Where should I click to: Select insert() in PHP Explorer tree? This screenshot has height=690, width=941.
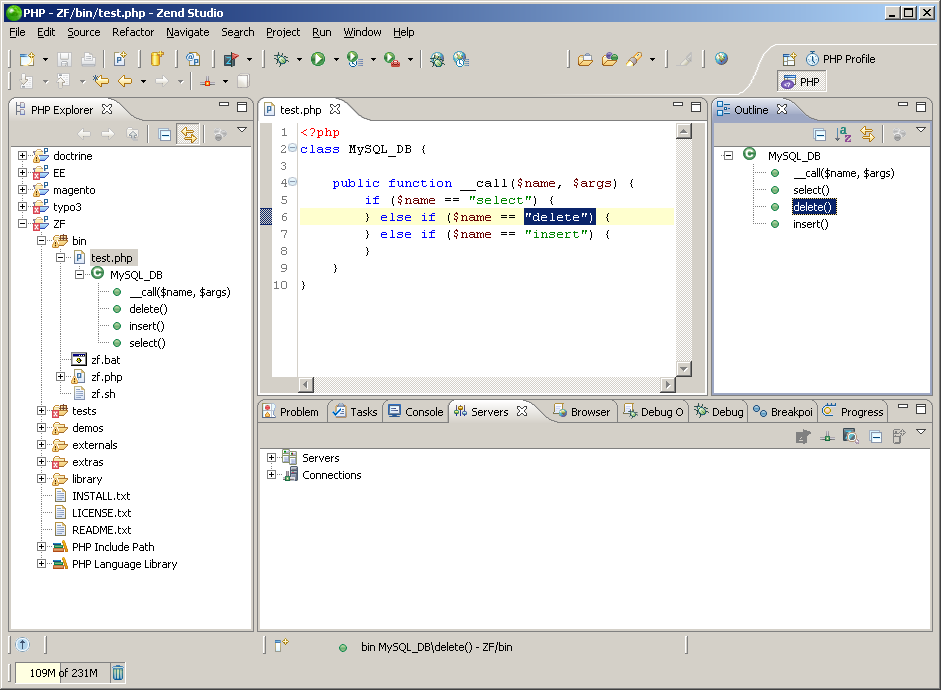tap(146, 326)
